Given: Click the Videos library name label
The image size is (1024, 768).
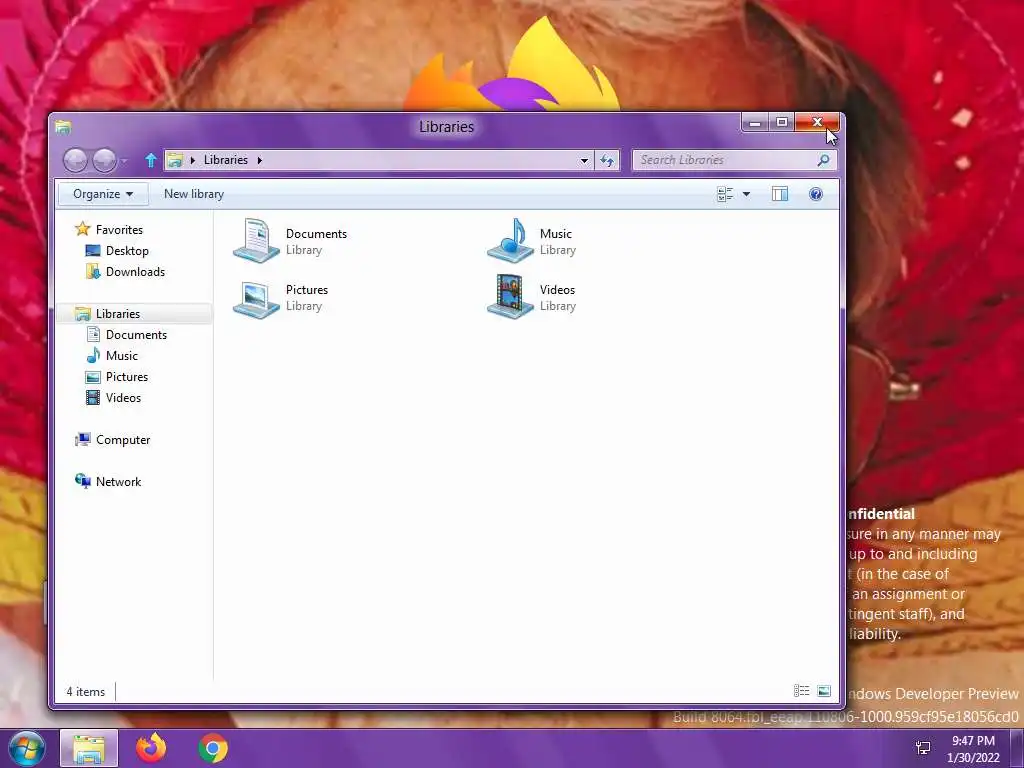Looking at the screenshot, I should pos(557,290).
